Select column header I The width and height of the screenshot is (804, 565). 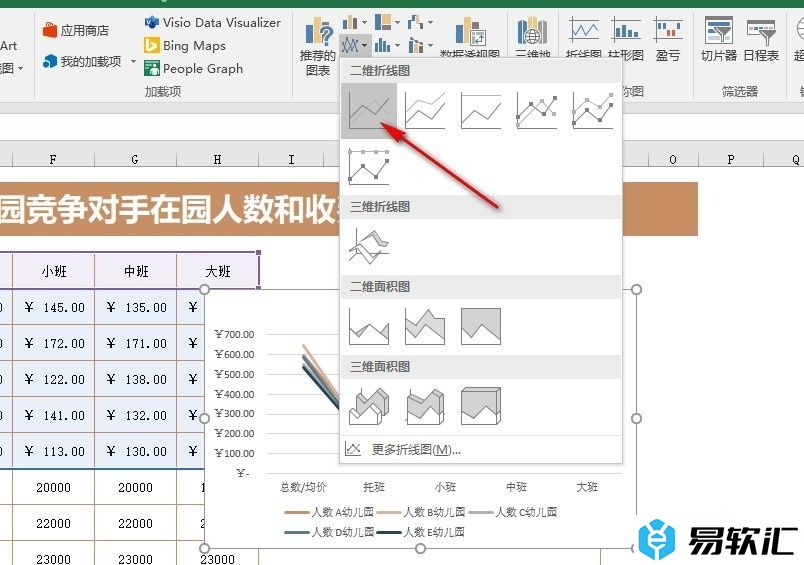tap(291, 159)
